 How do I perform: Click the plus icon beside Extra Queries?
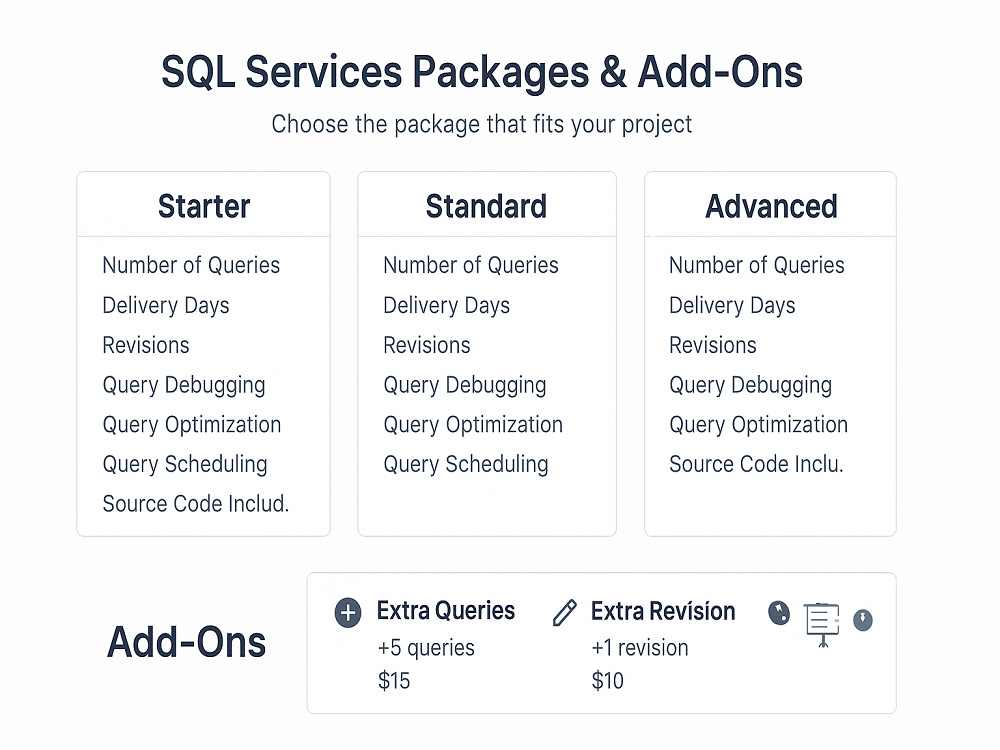348,613
